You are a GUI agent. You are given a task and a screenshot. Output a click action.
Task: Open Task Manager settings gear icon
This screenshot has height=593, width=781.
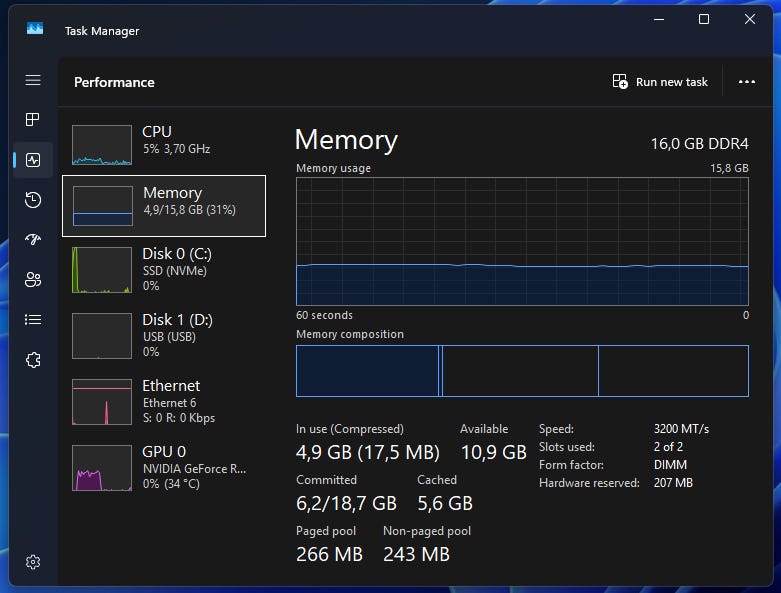33,562
